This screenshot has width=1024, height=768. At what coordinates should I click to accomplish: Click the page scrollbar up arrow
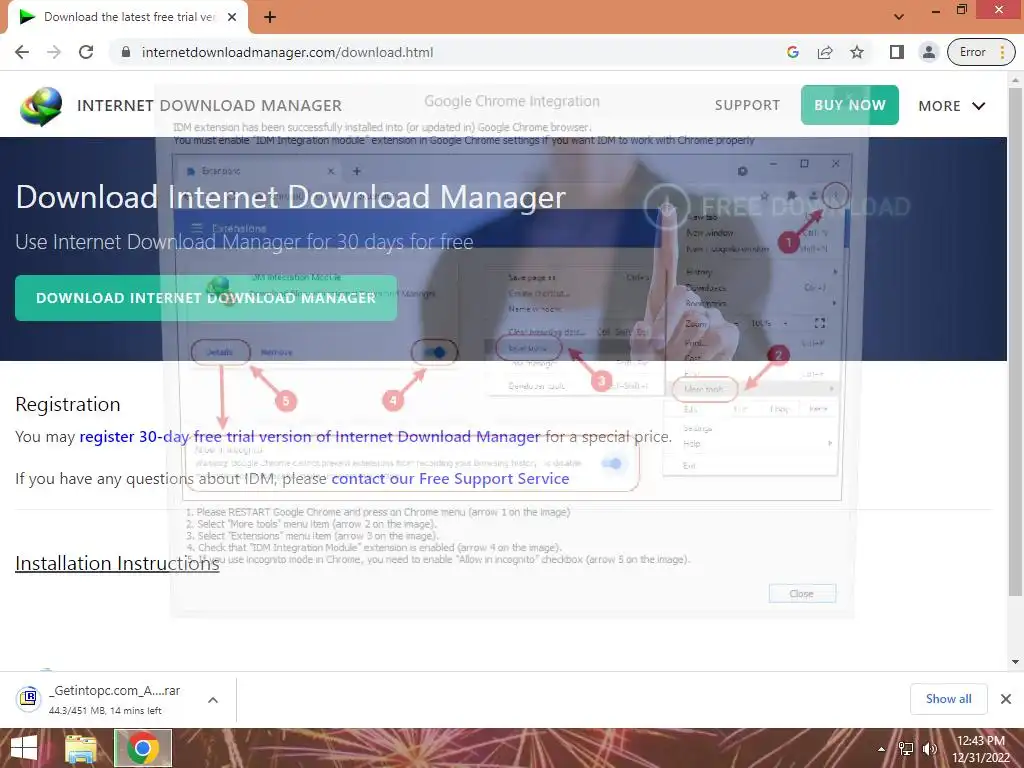point(1015,80)
